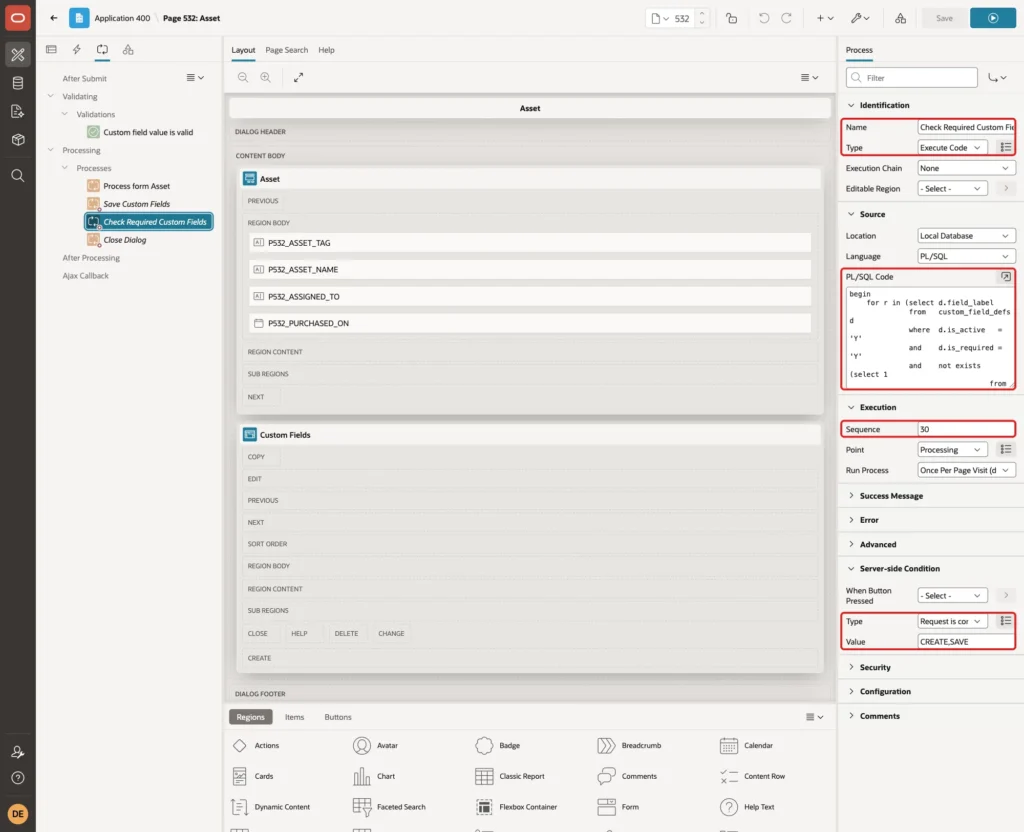The height and width of the screenshot is (832, 1024).
Task: Switch gallery to the Buttons tab
Action: coord(338,717)
